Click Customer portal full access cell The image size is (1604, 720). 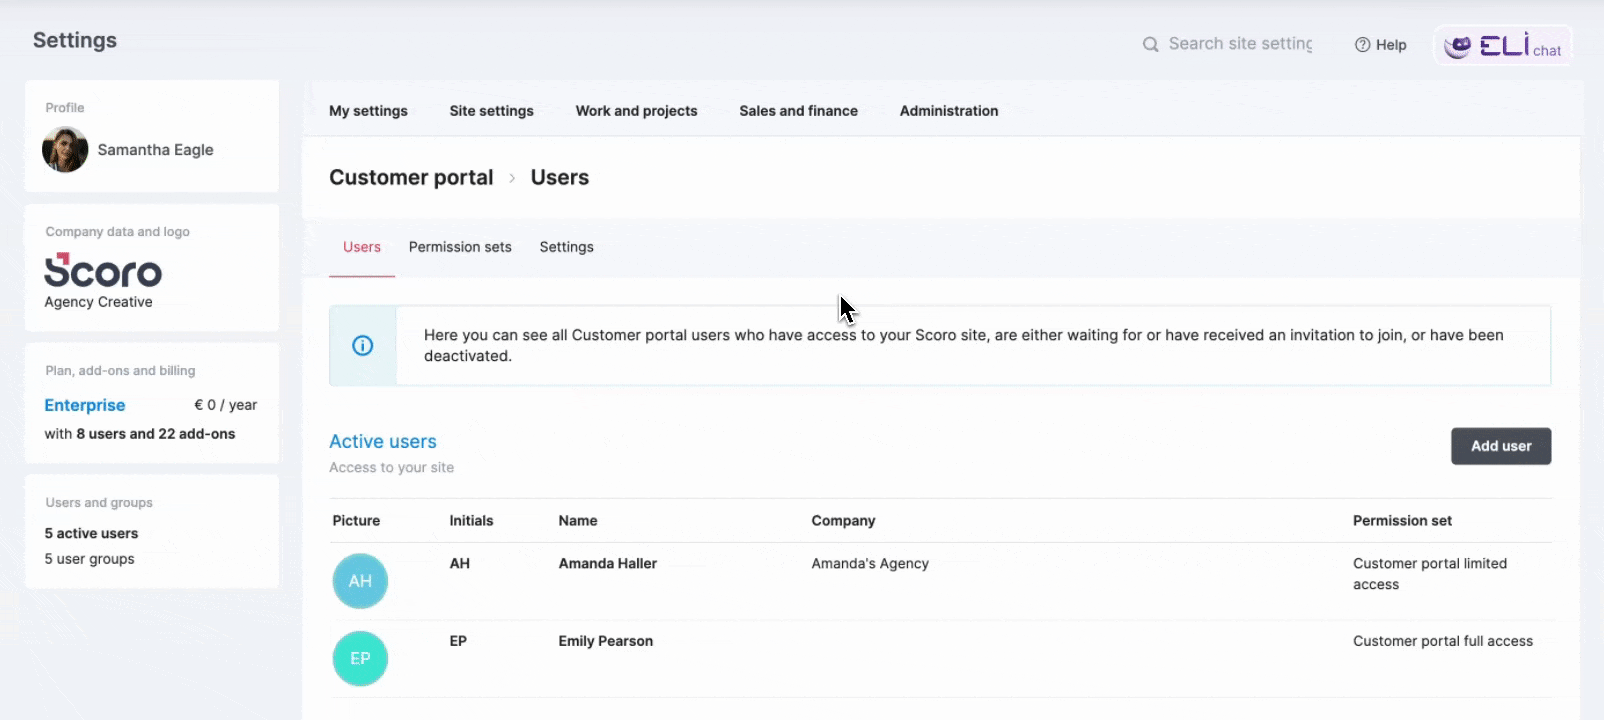point(1443,641)
